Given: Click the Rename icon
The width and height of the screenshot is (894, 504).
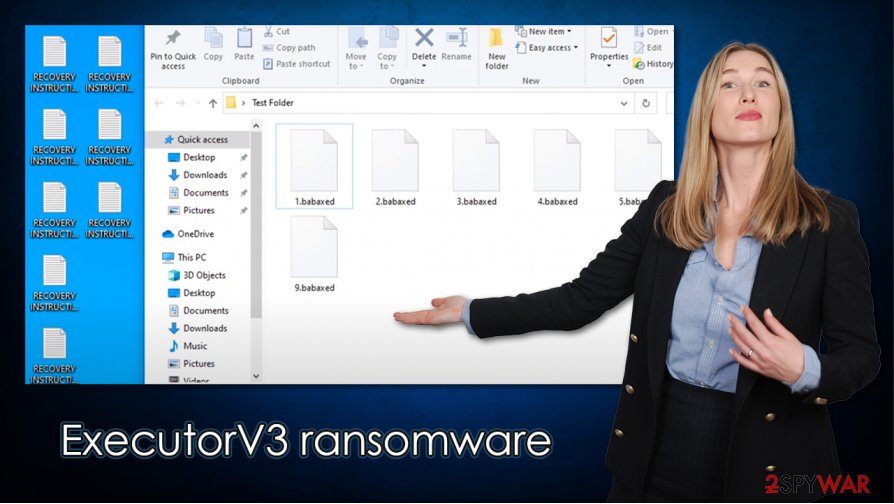Looking at the screenshot, I should pos(456,38).
